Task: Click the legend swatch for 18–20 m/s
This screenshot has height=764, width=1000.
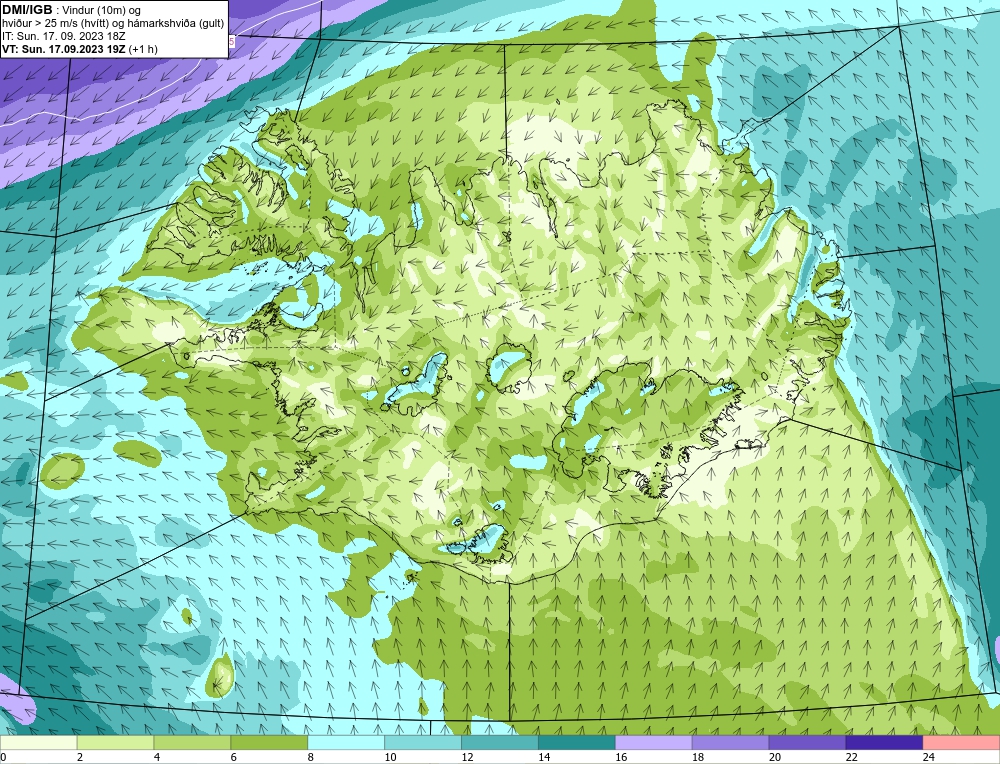Action: pos(730,742)
